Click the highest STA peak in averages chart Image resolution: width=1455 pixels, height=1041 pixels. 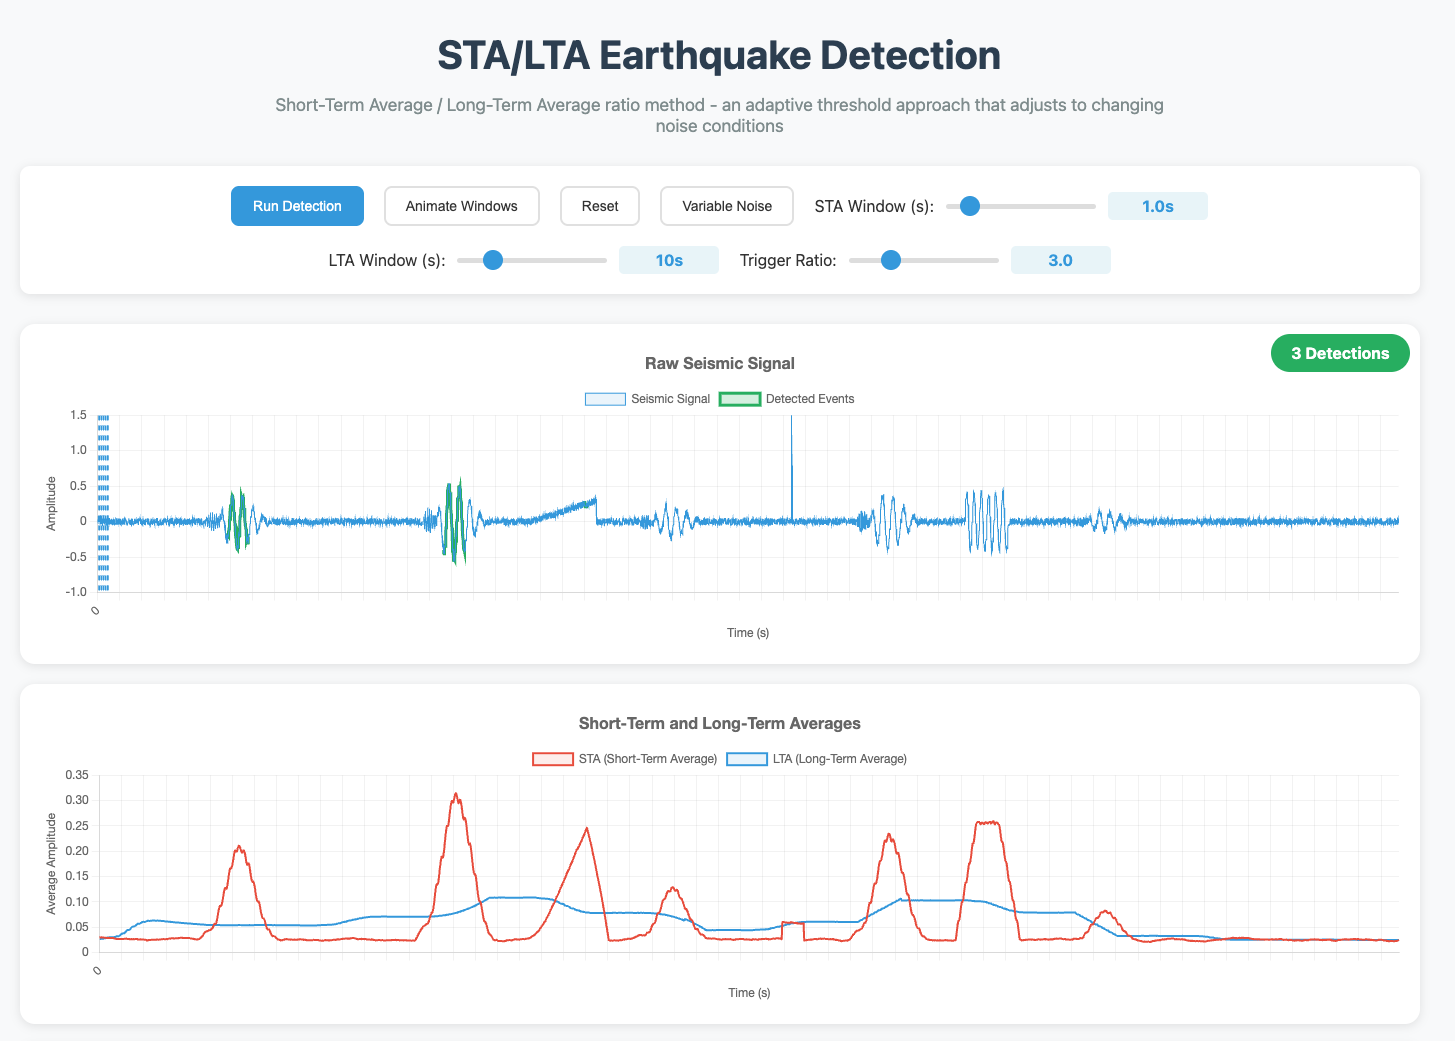point(456,796)
